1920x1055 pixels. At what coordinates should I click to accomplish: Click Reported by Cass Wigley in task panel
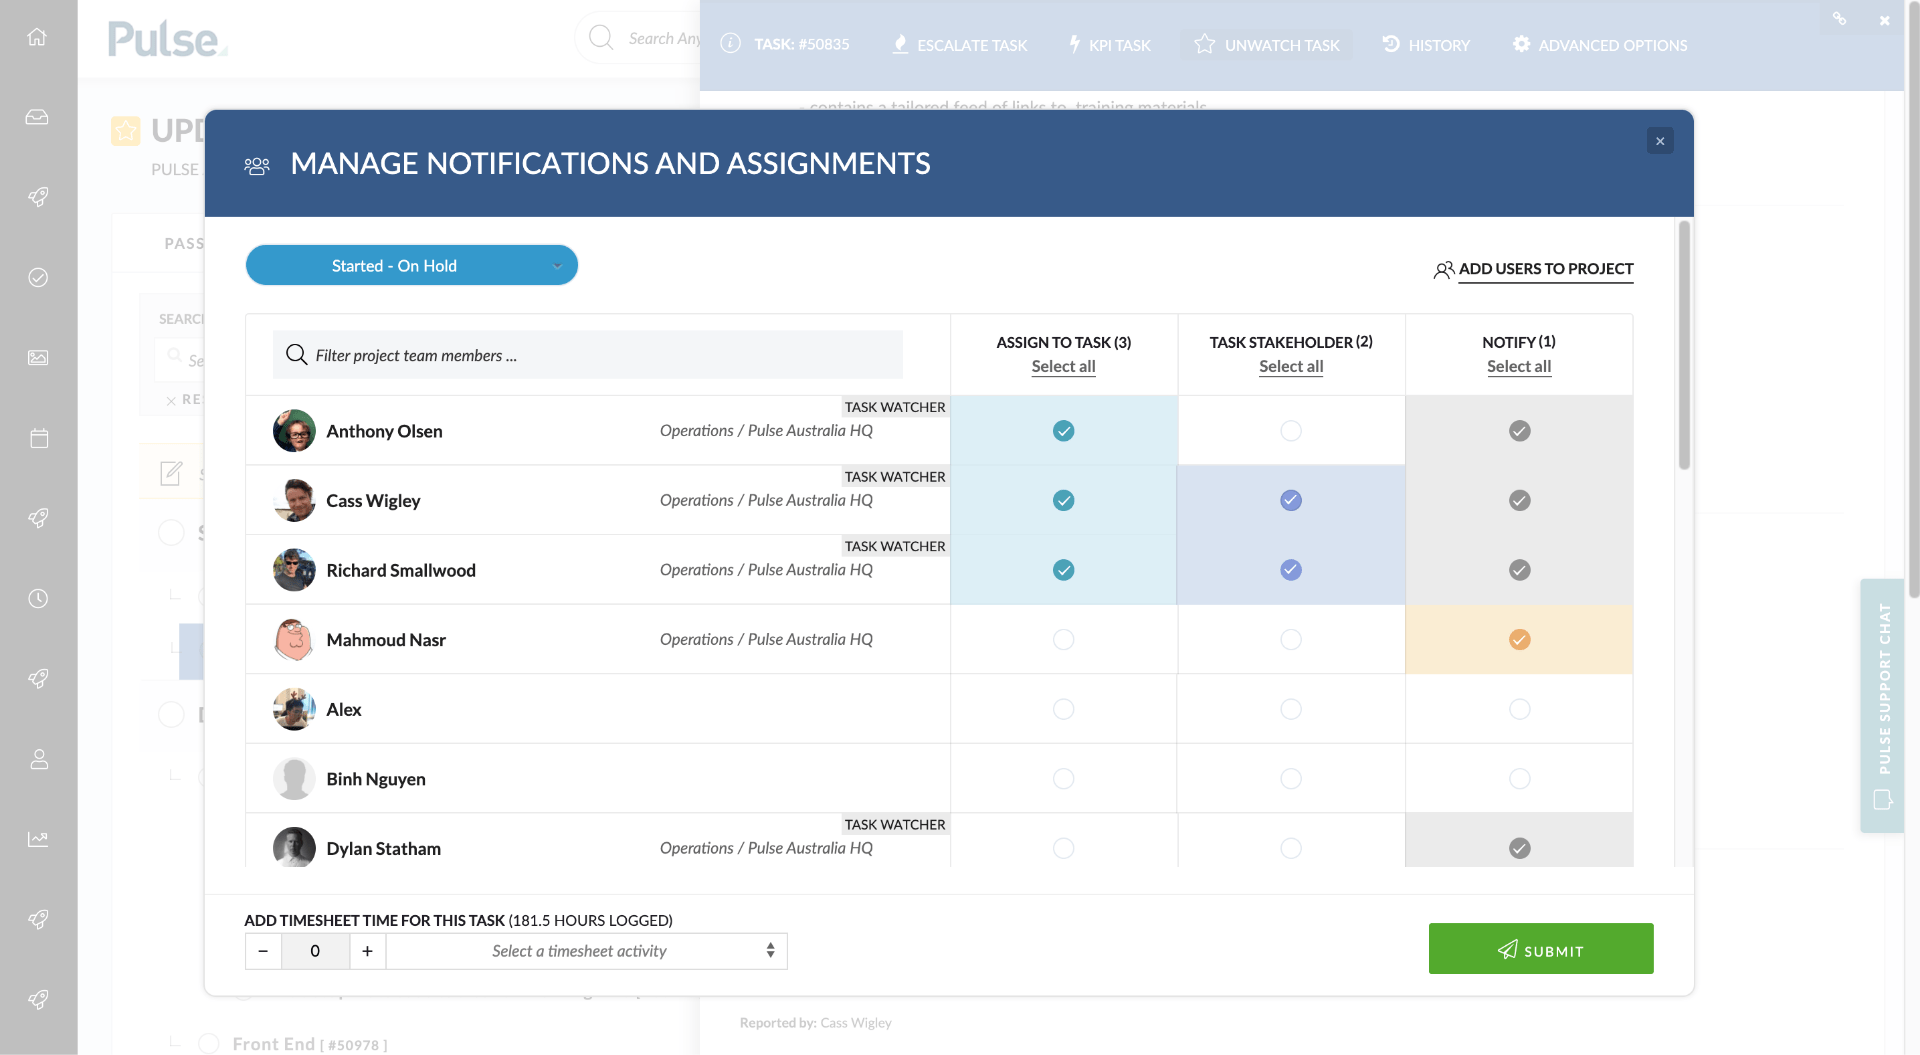[815, 1022]
